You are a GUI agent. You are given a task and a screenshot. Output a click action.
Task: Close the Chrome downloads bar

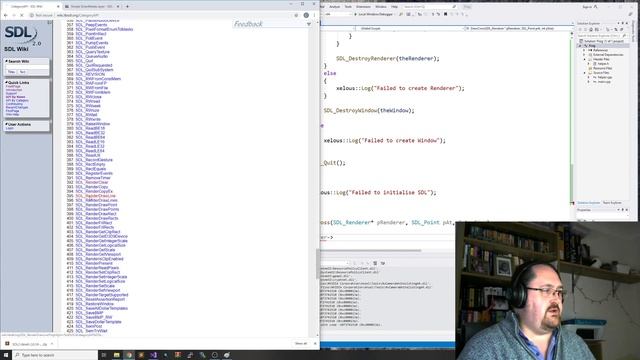pyautogui.click(x=315, y=344)
